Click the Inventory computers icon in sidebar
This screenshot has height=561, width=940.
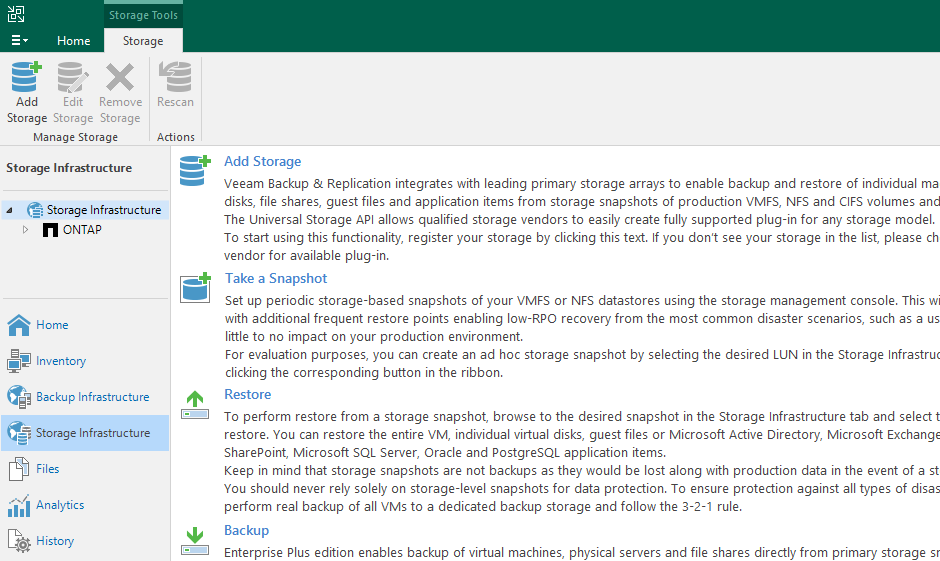(x=19, y=361)
